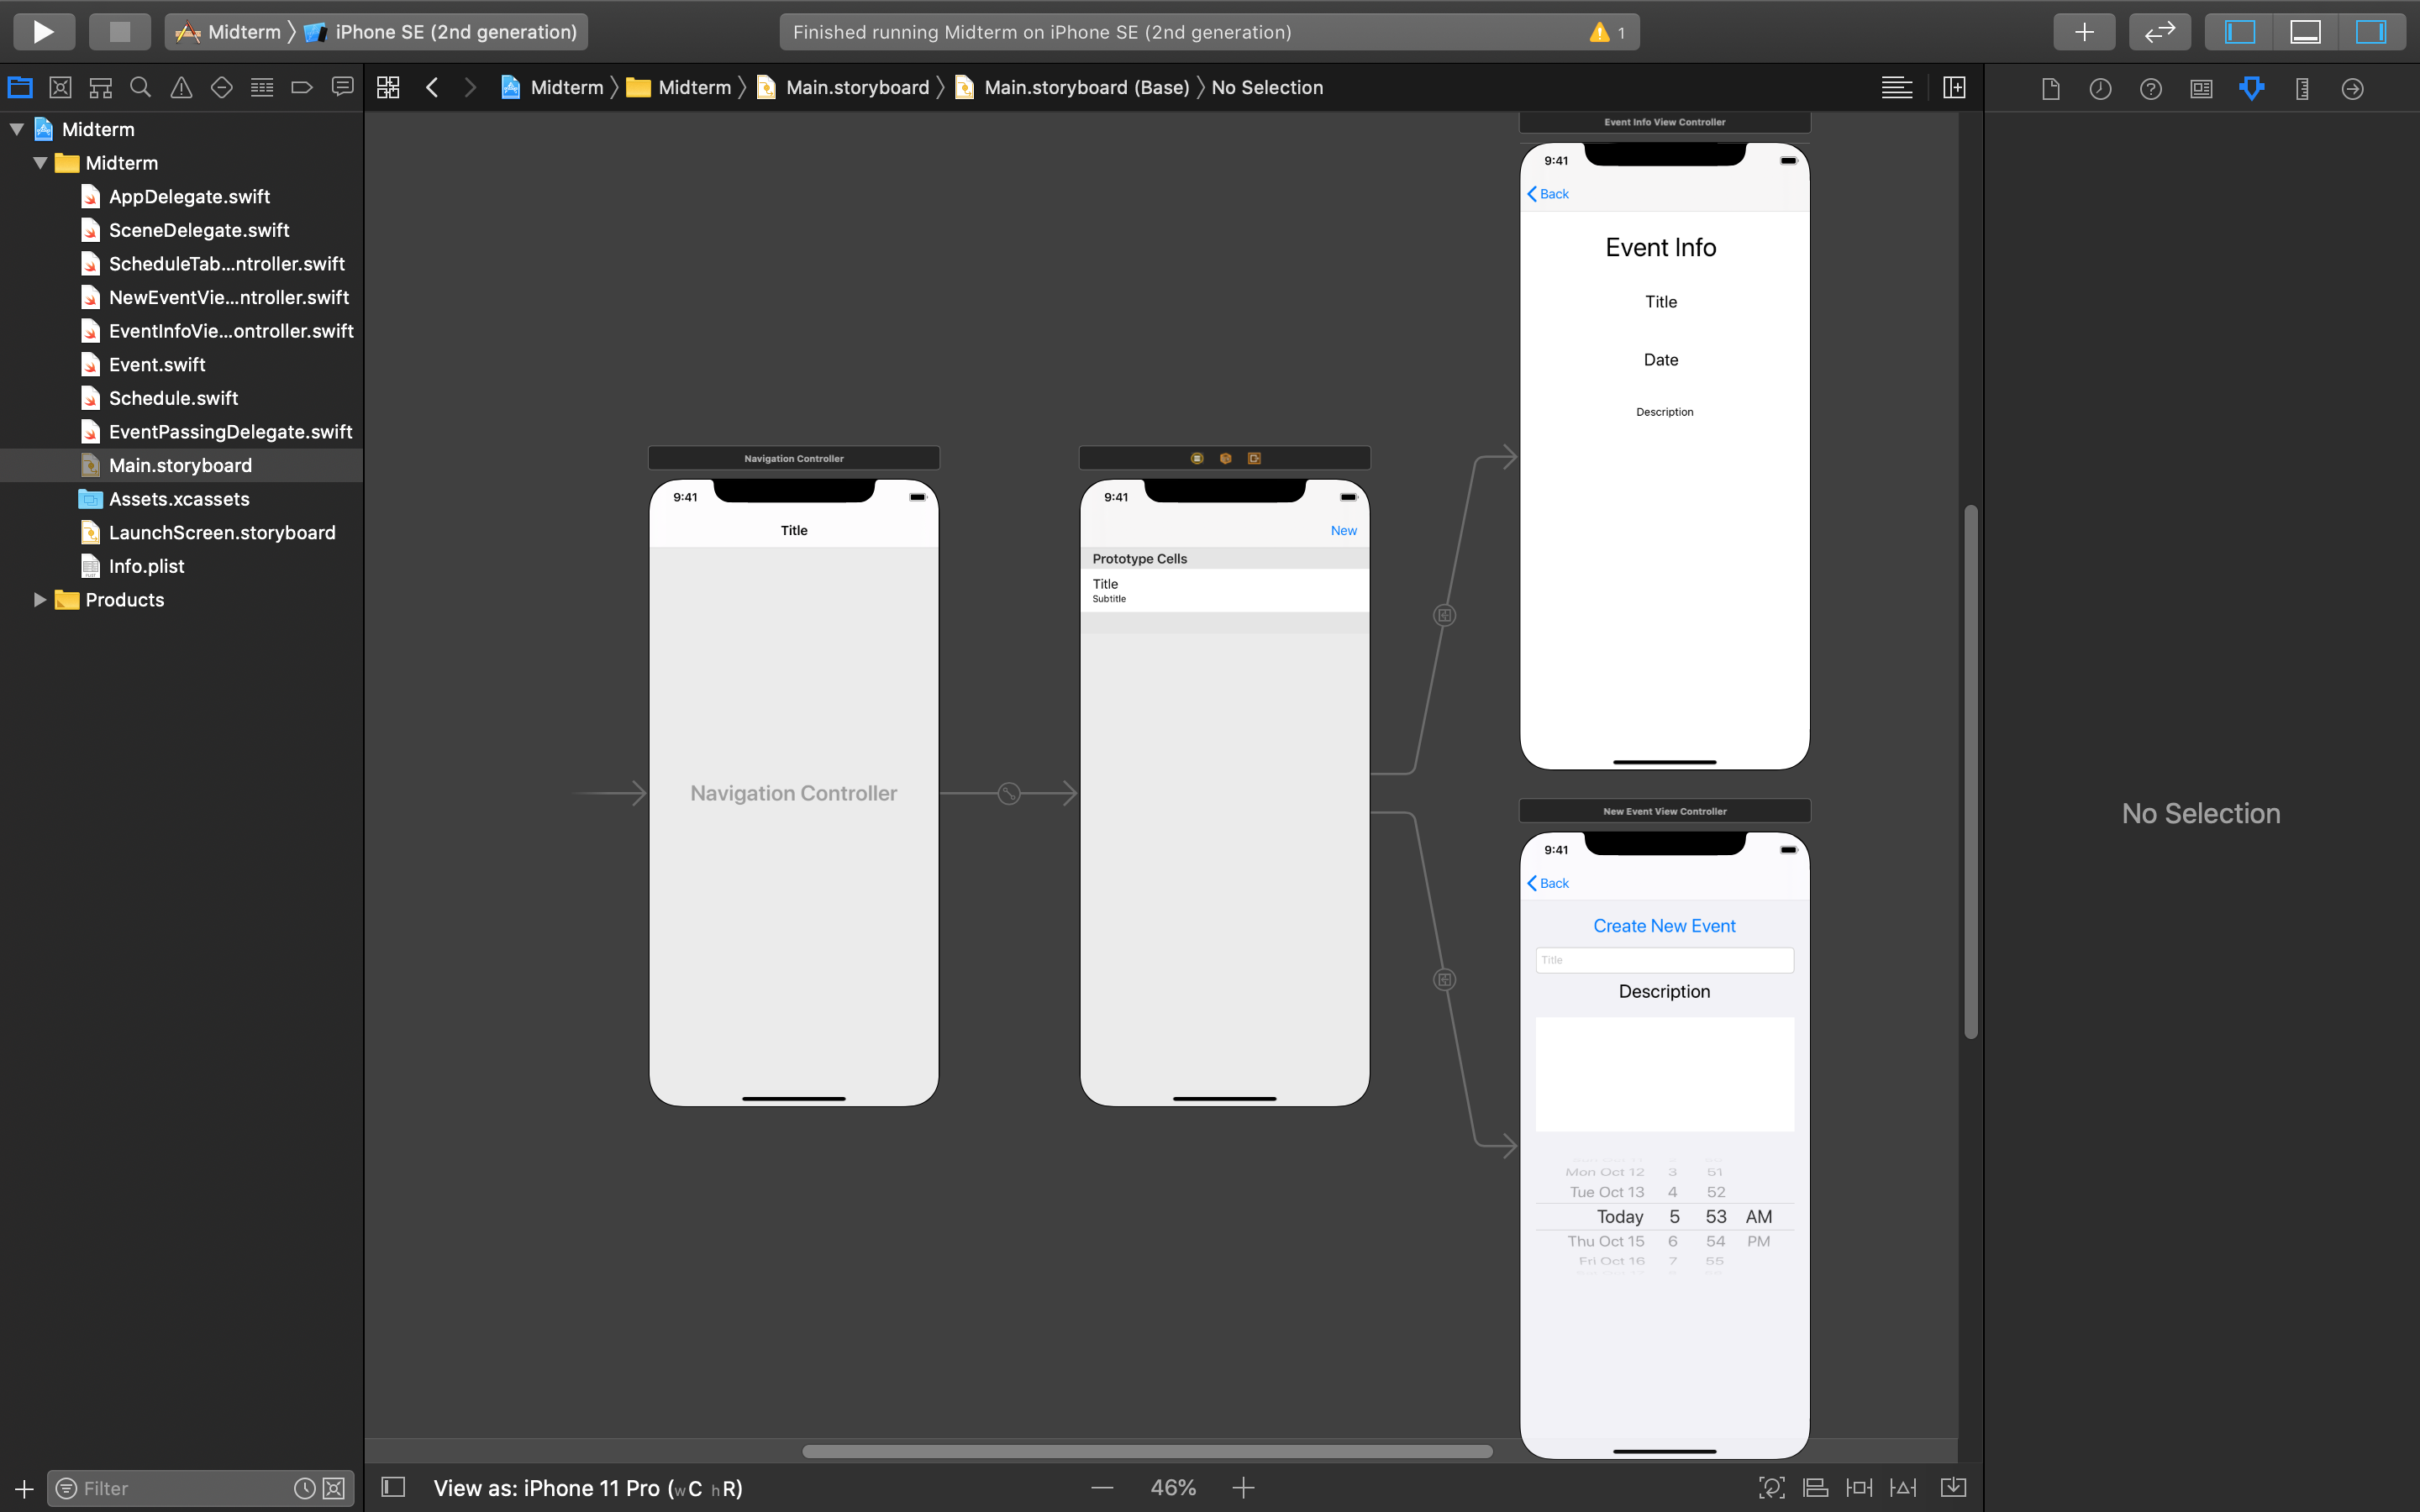
Task: Open the Align constraints menu
Action: coord(1815,1488)
